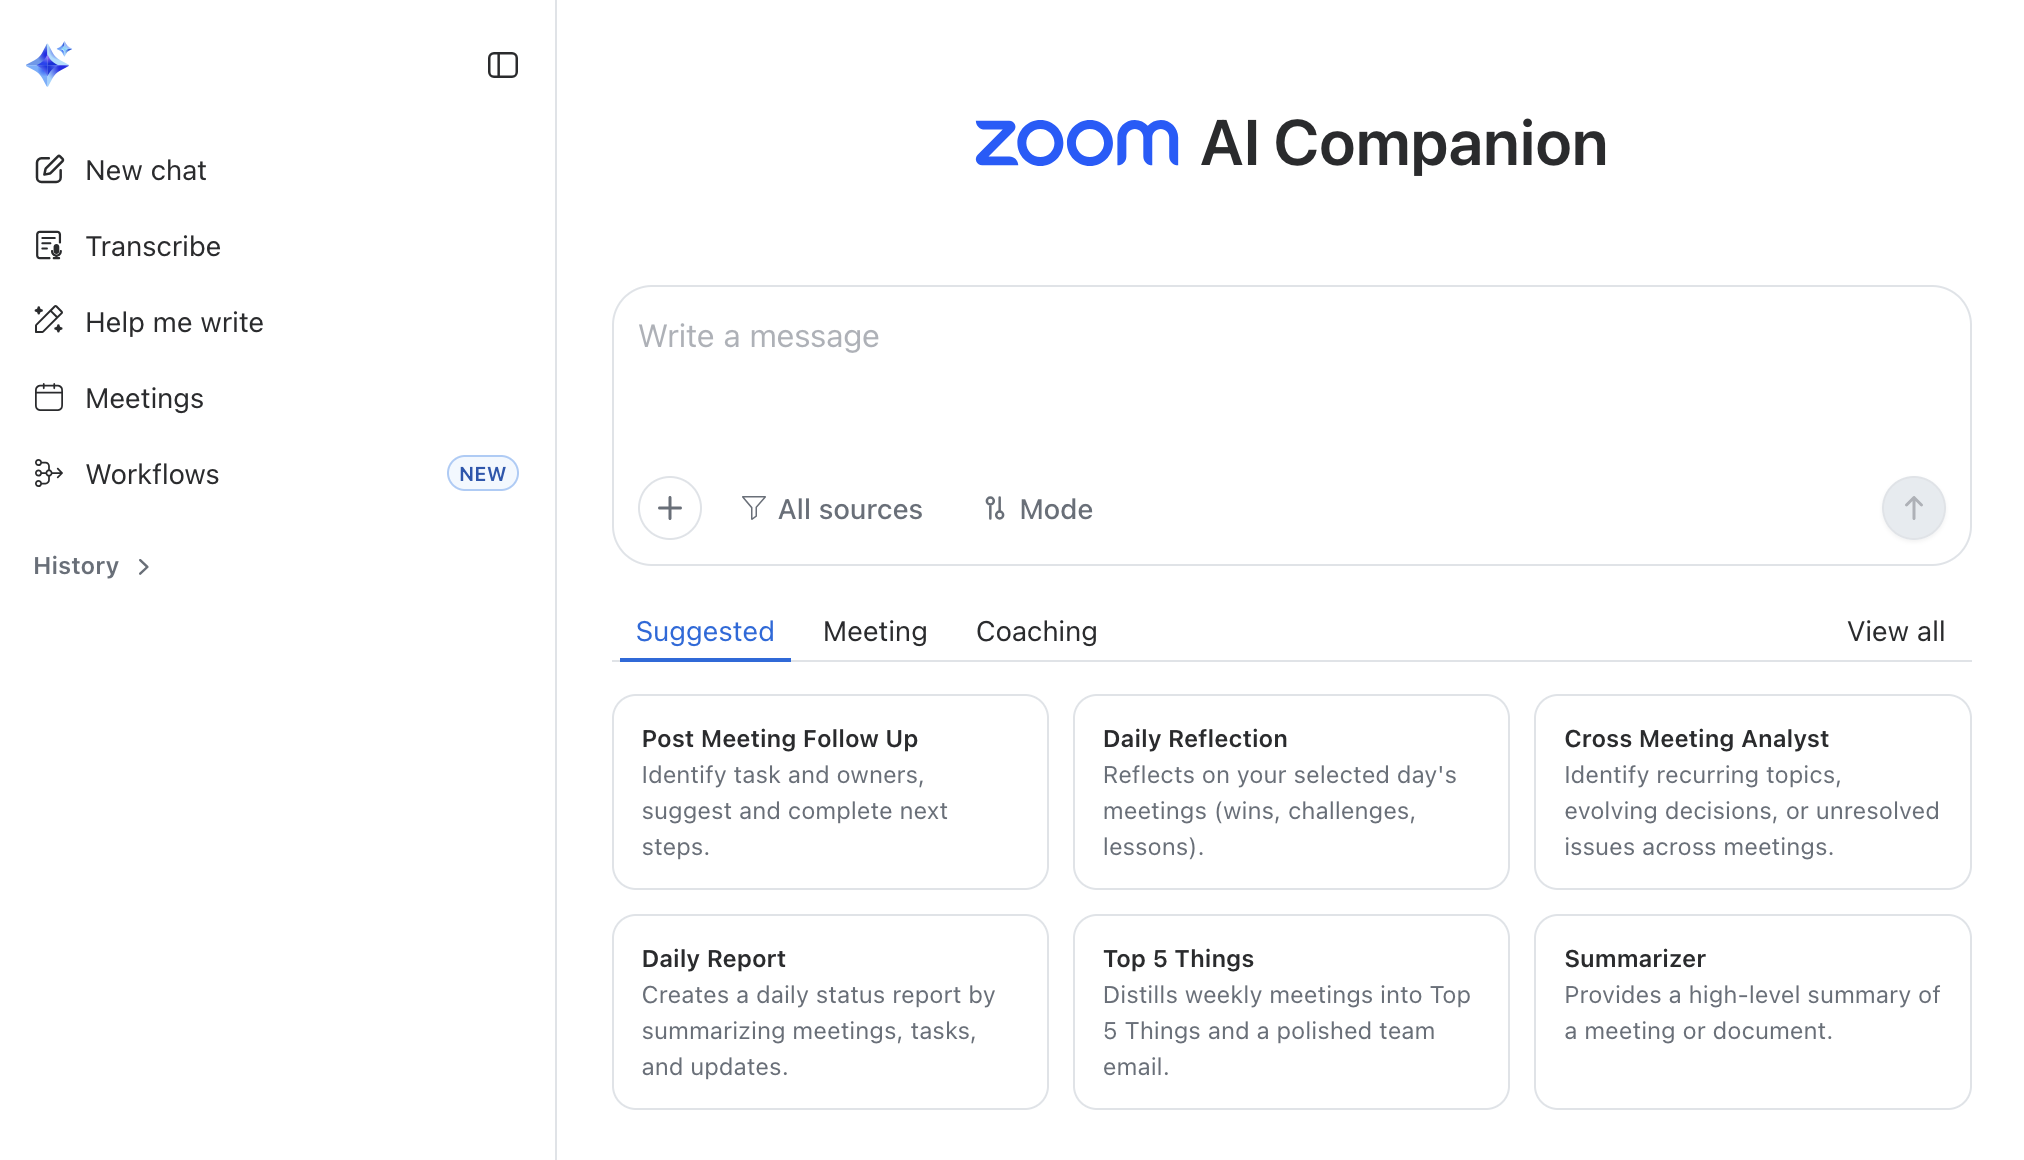Select the Suggested tab
2024x1160 pixels.
(705, 632)
